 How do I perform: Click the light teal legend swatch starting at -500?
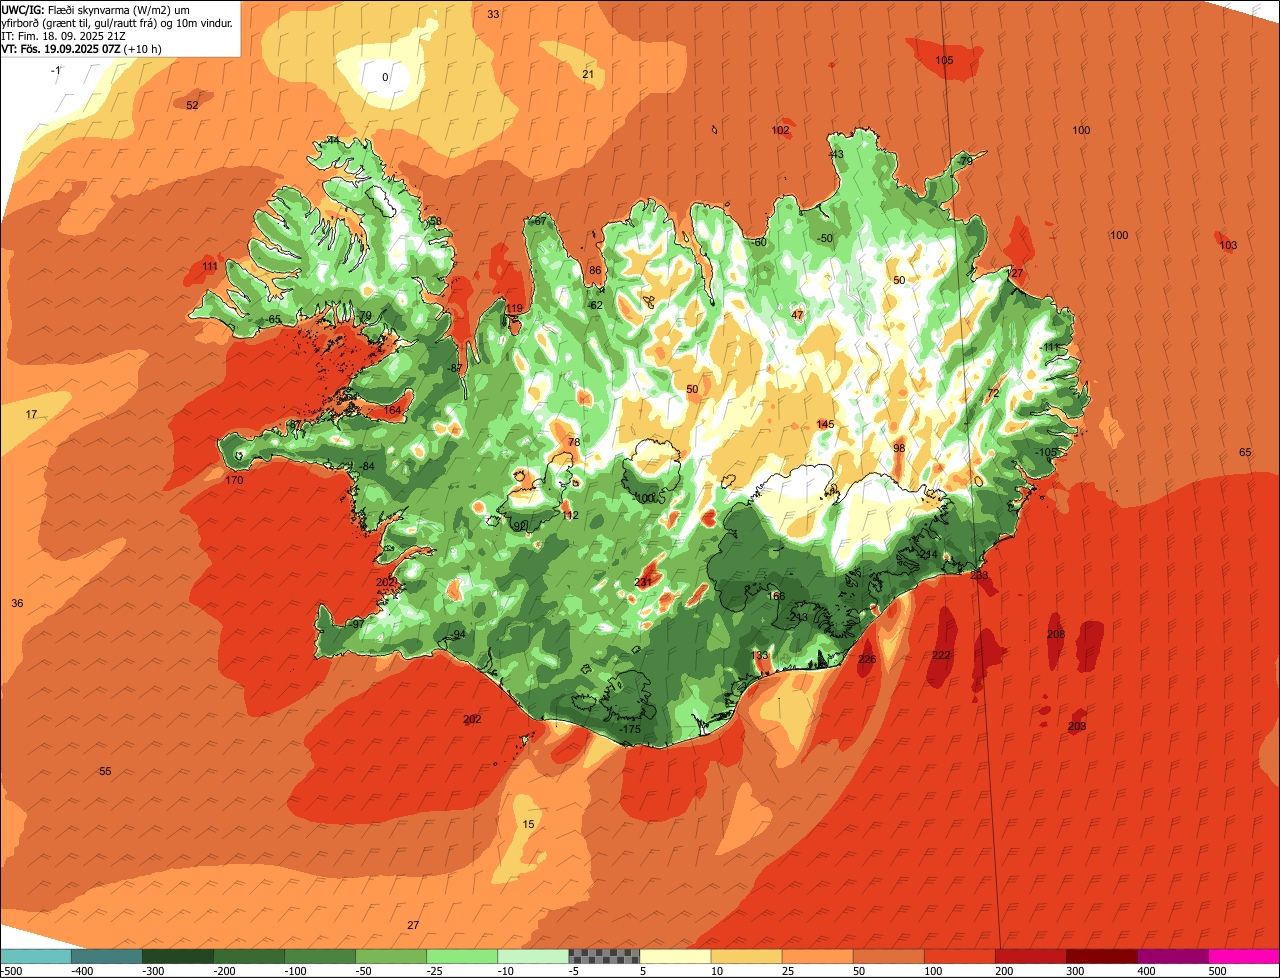[x=36, y=956]
